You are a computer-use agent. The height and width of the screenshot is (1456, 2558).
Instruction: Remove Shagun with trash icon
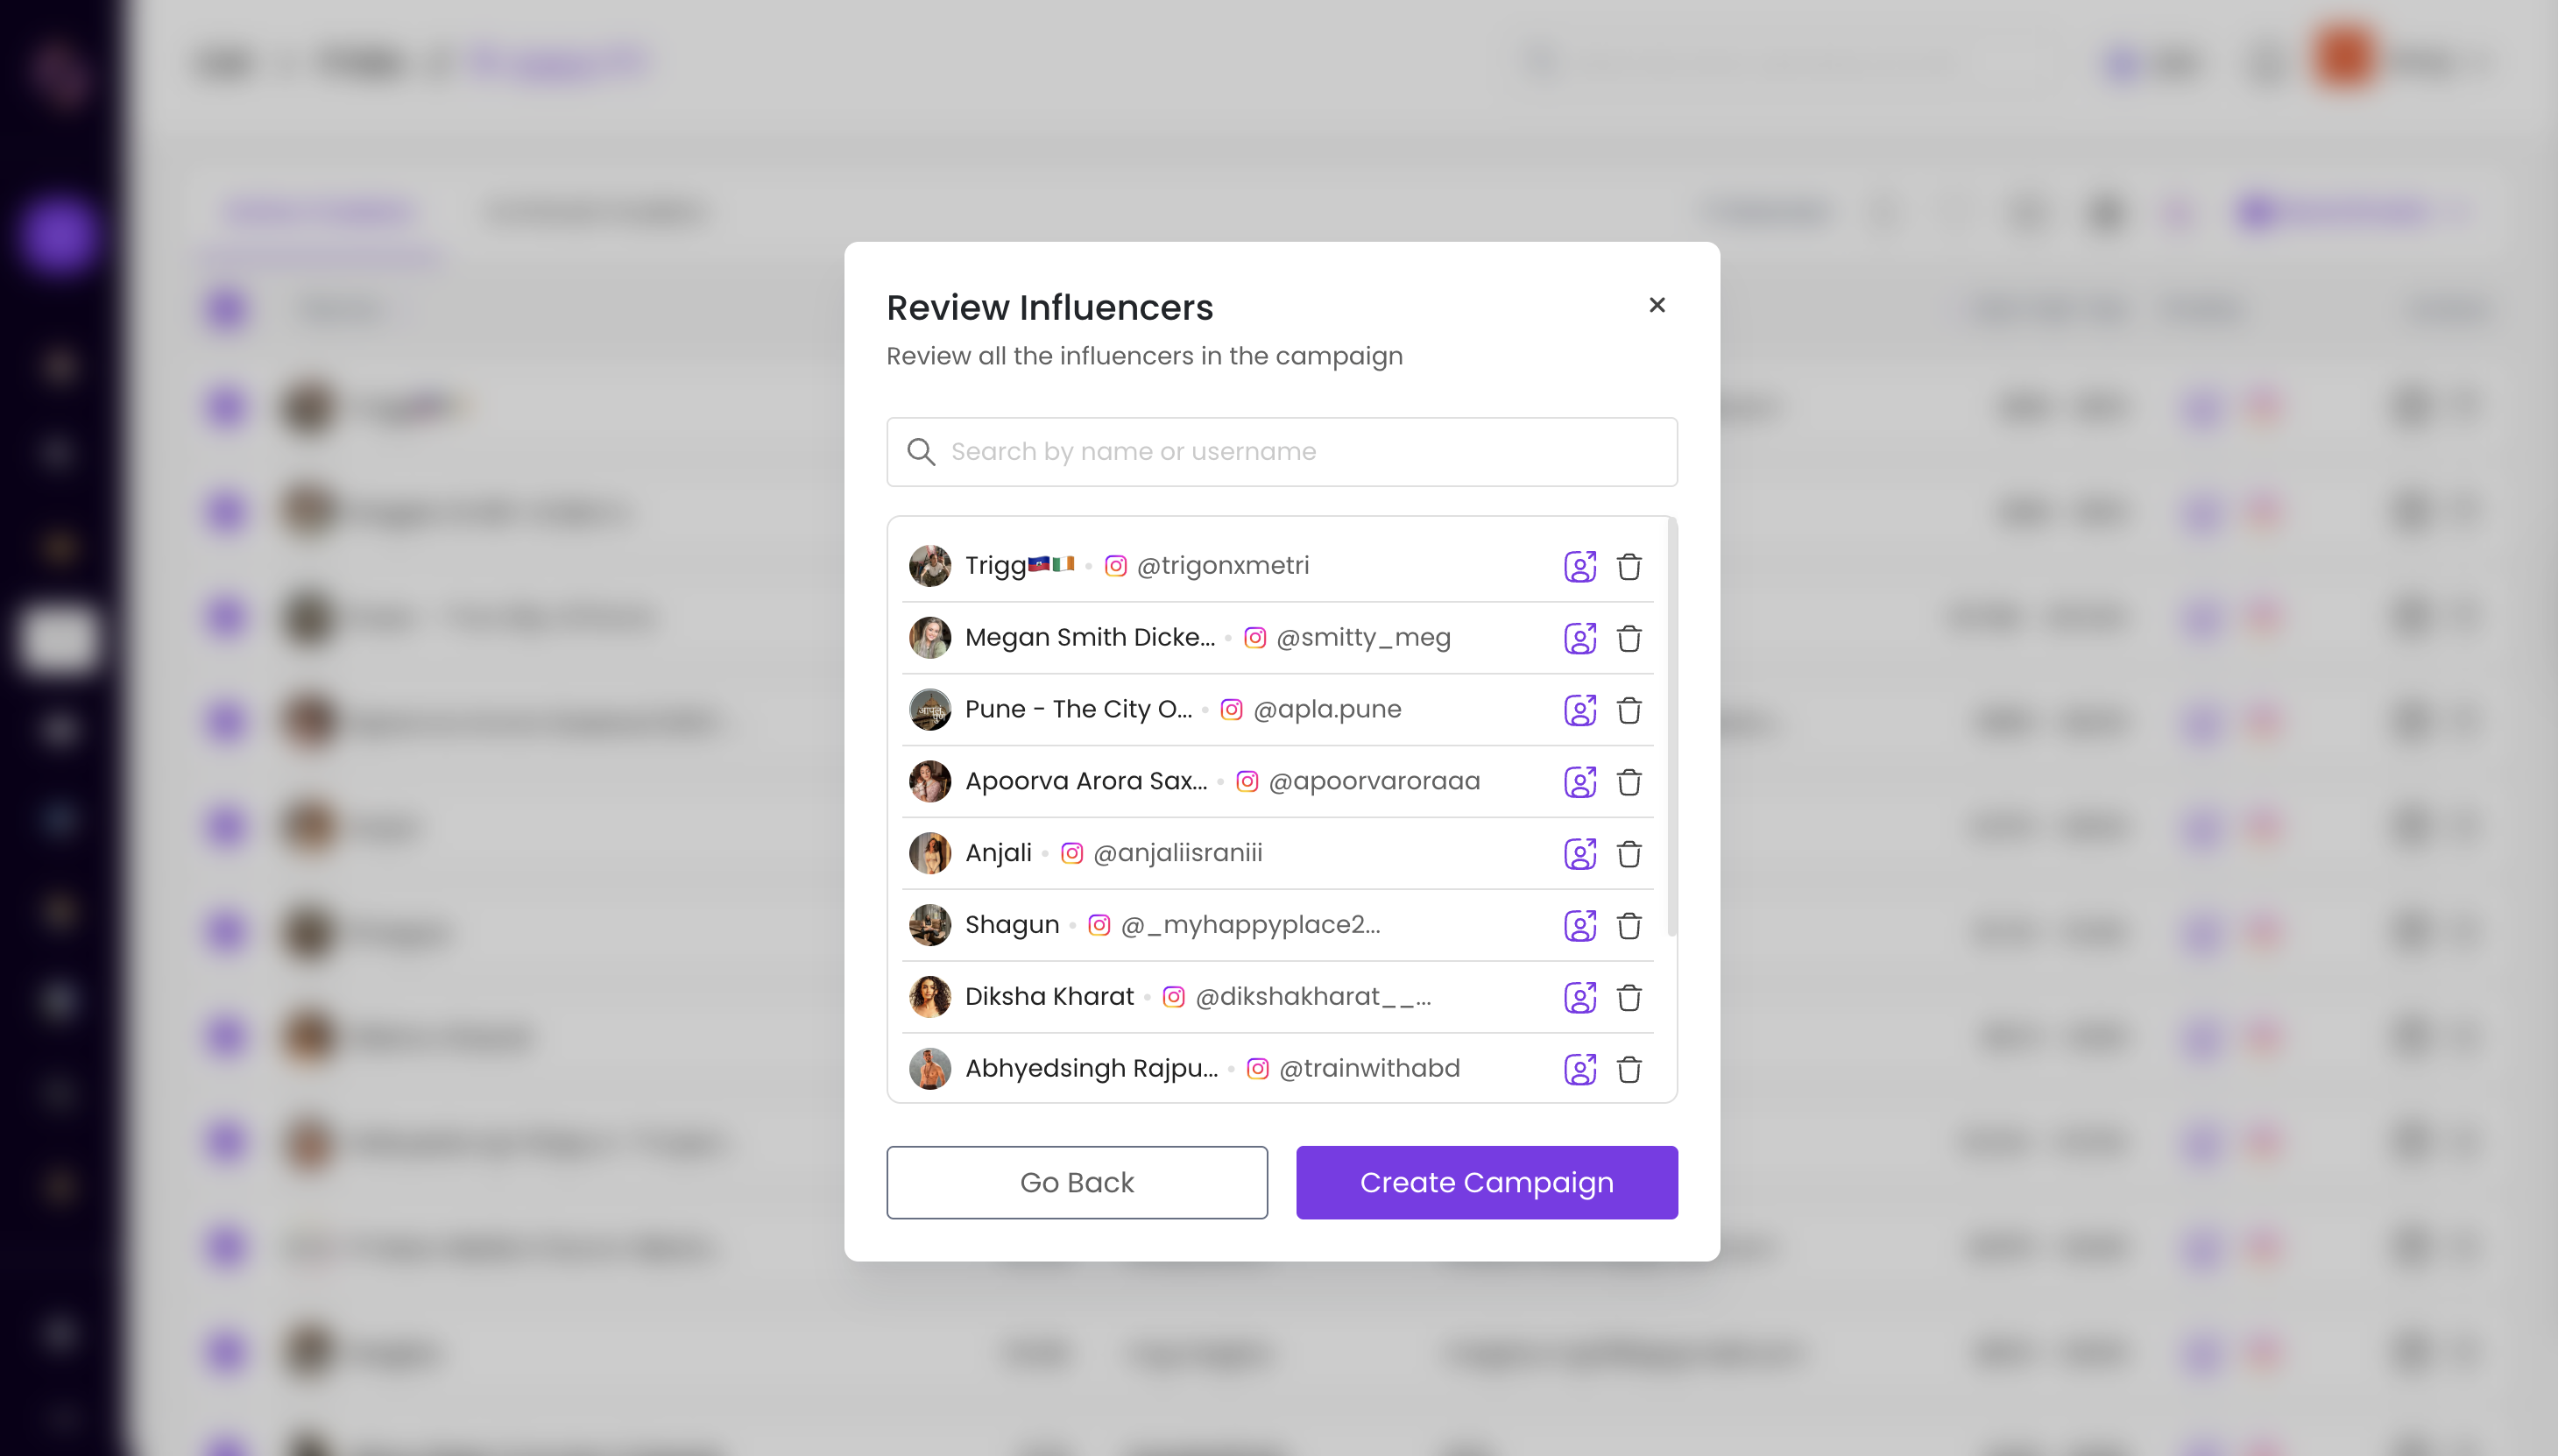click(1629, 926)
